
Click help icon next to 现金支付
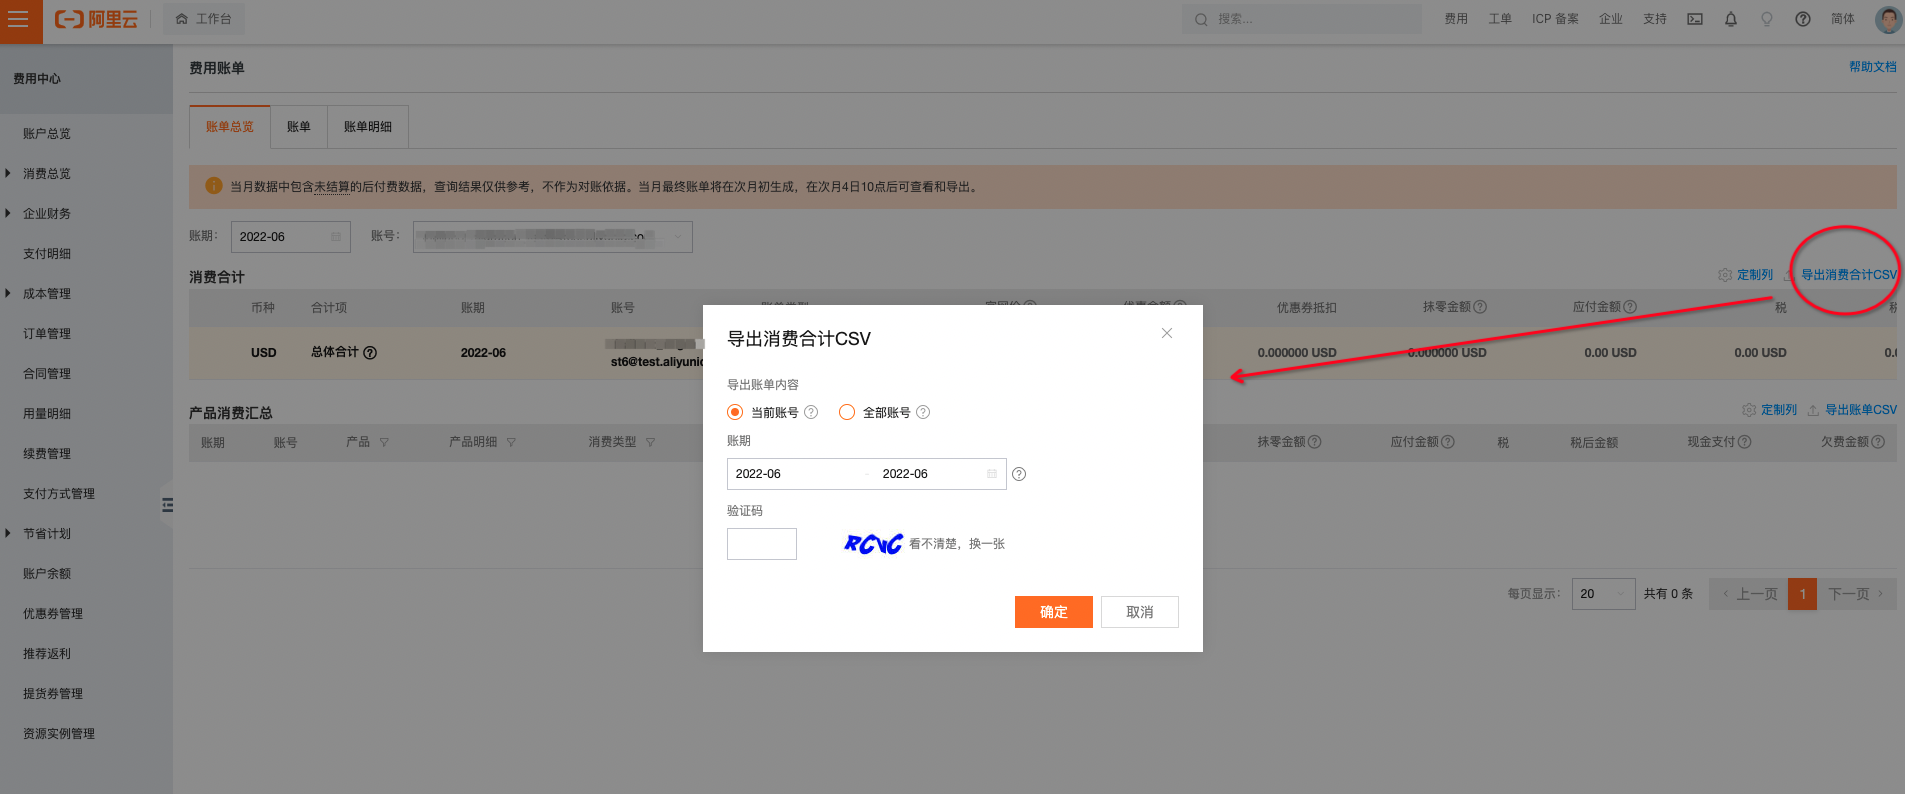point(1745,442)
